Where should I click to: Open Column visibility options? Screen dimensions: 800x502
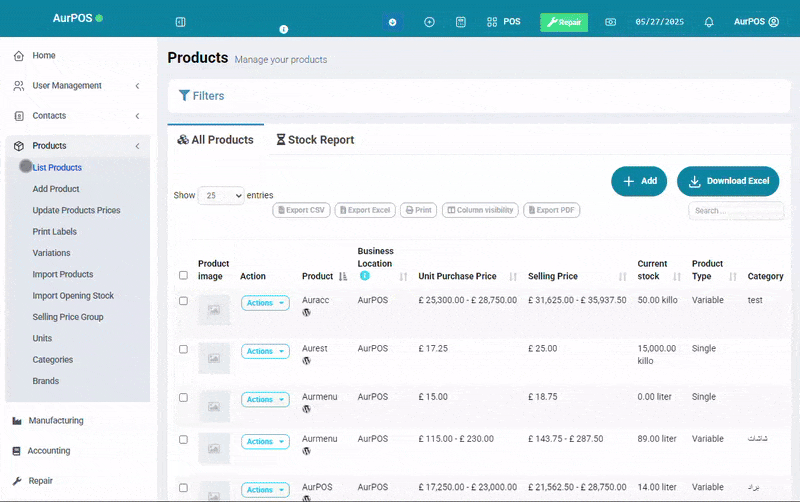coord(480,210)
